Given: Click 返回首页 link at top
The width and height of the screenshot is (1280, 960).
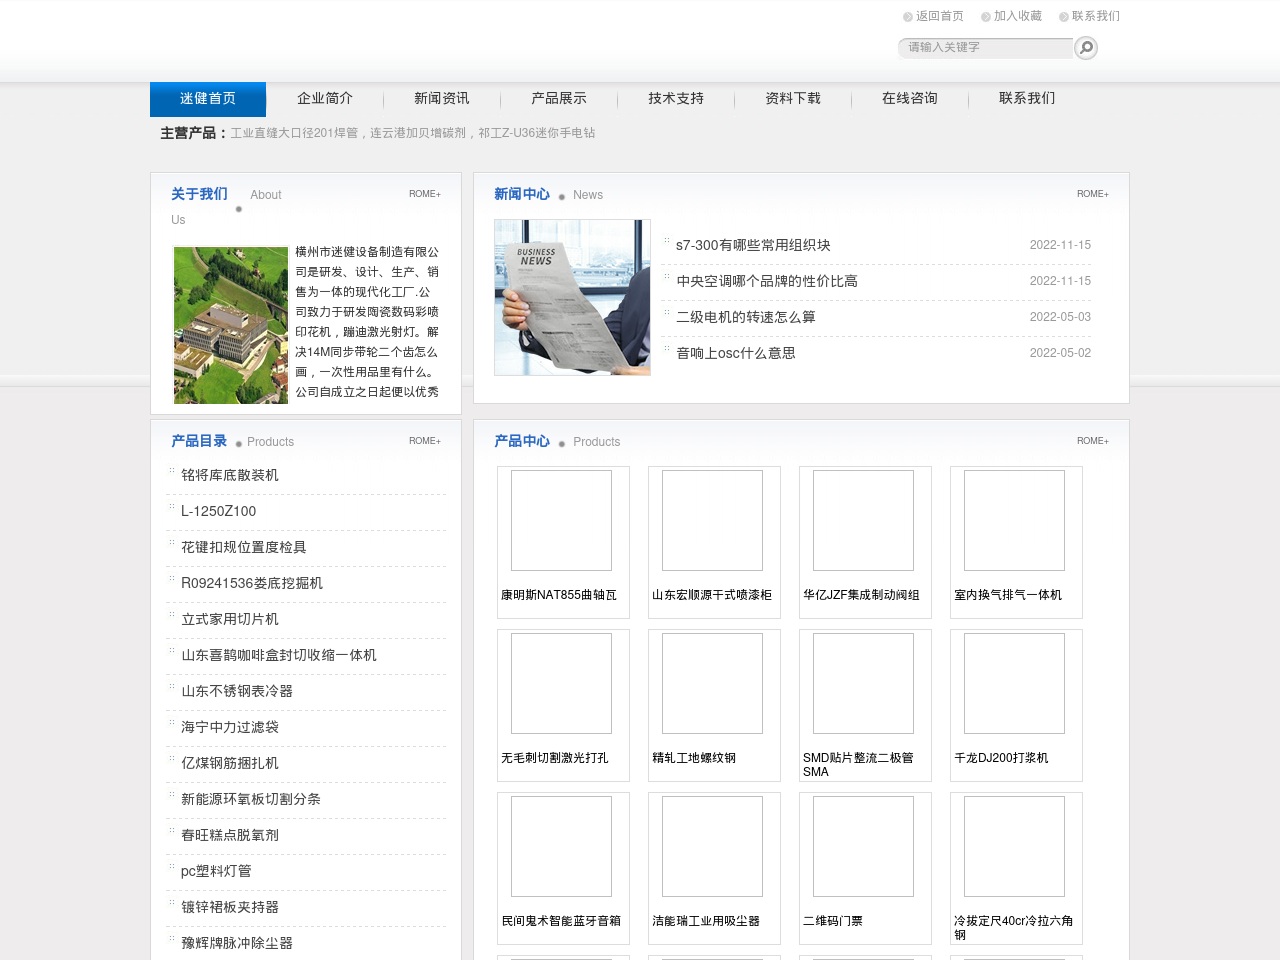Looking at the screenshot, I should pos(940,17).
